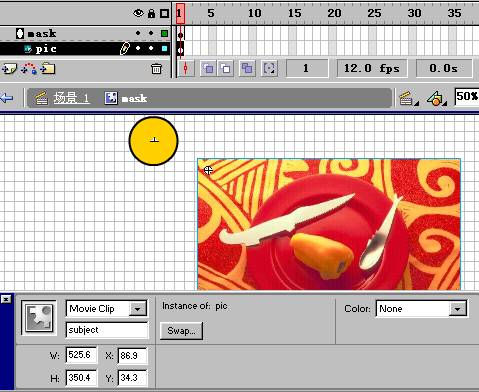Click the back arrow in edit bar
Screen dimensions: 479x392
(7, 98)
